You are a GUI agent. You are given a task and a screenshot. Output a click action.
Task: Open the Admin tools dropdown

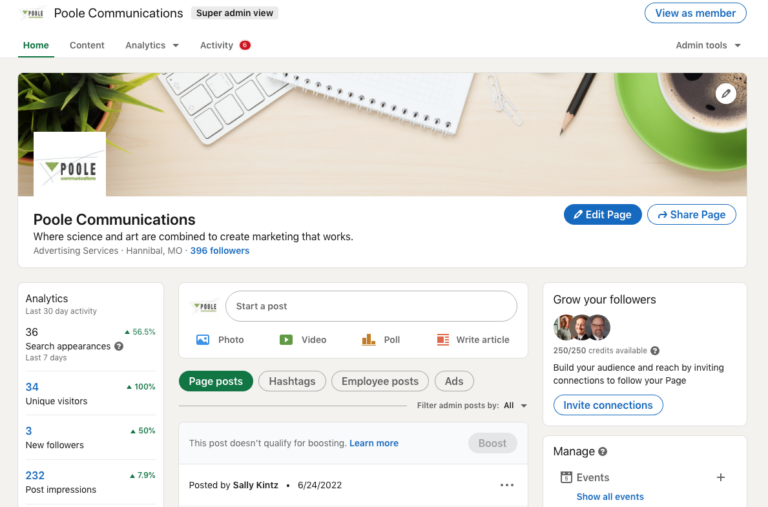[x=708, y=45]
